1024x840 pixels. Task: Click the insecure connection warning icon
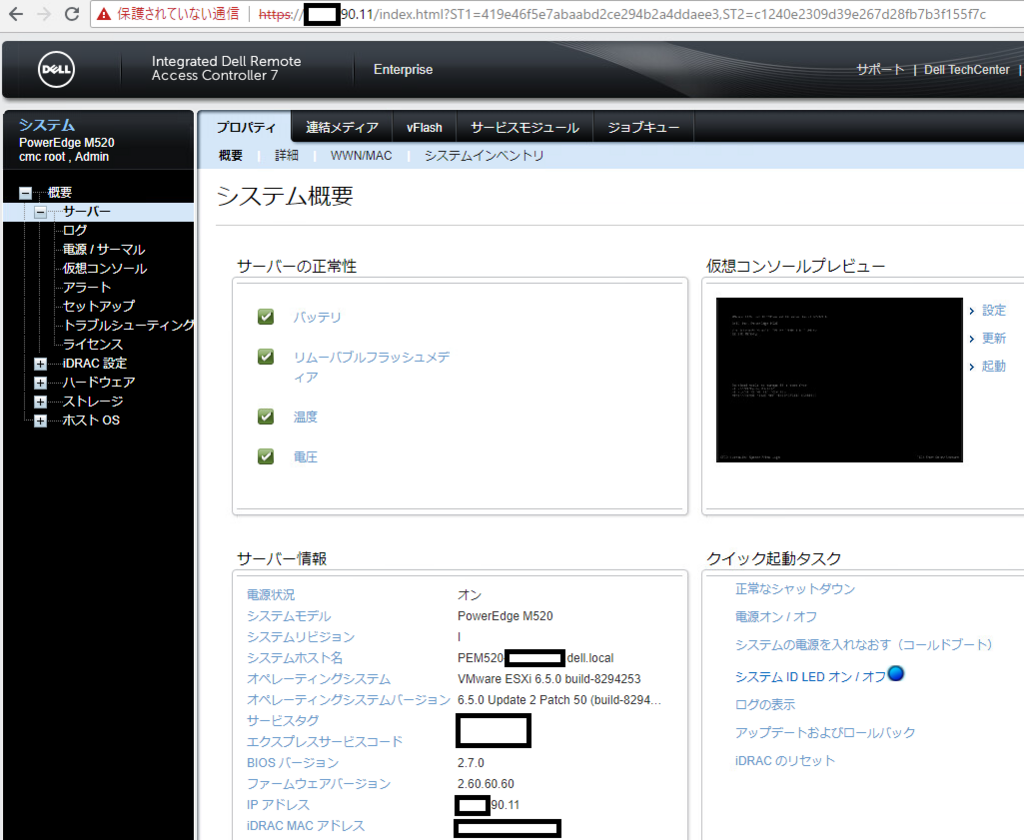(x=104, y=14)
